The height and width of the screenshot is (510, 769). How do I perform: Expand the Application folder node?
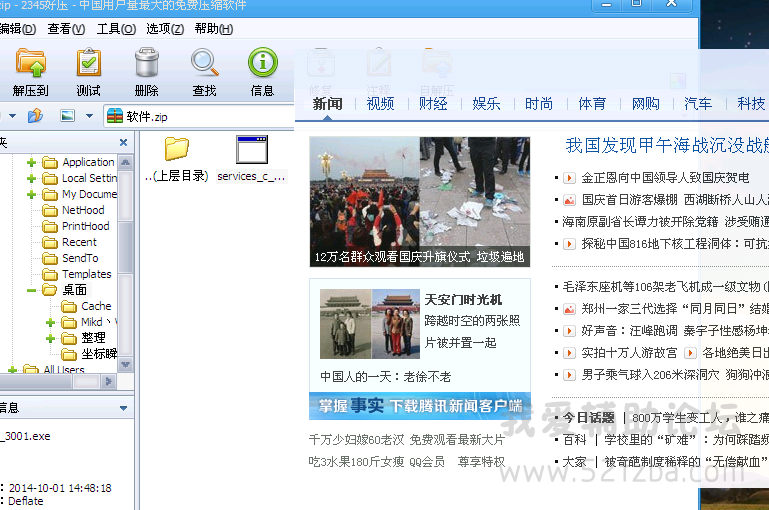pos(31,162)
